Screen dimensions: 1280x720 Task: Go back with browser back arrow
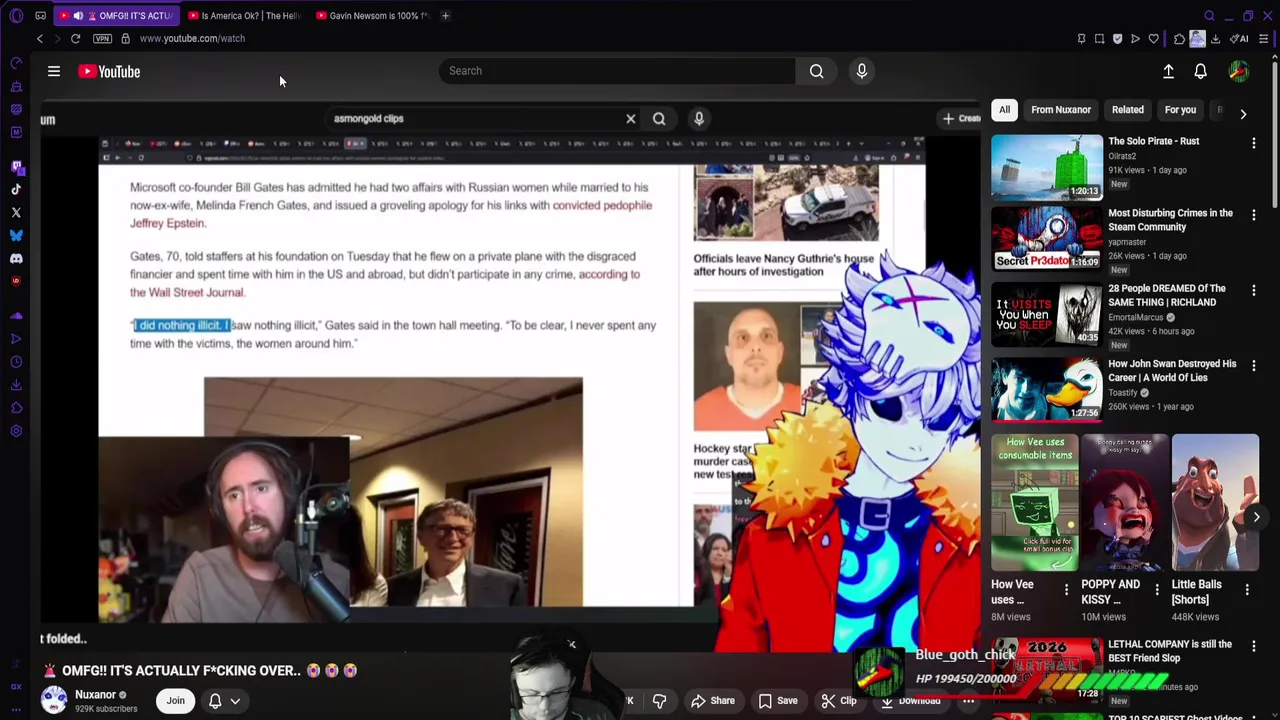[x=39, y=38]
